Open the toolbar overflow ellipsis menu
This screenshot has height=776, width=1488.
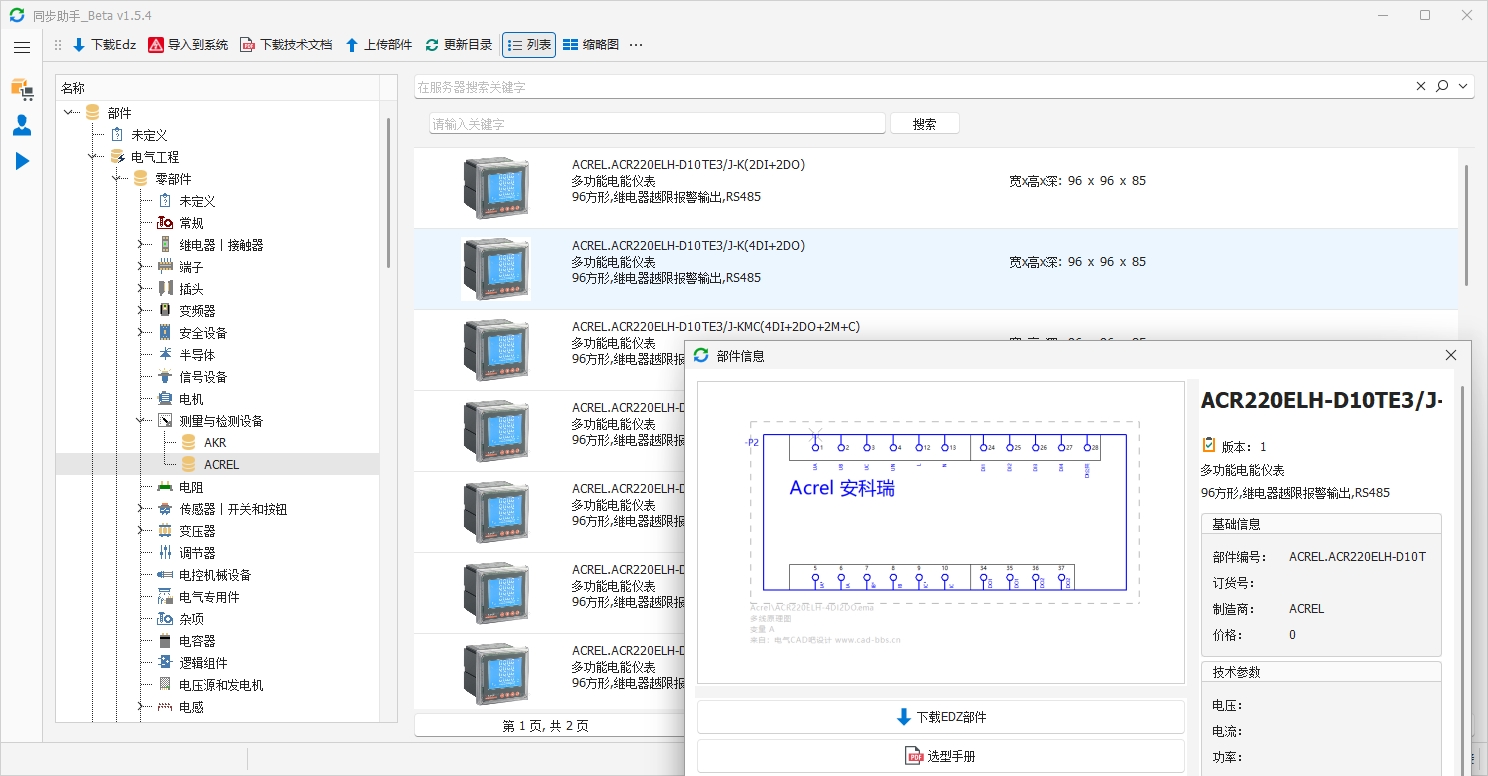[636, 45]
